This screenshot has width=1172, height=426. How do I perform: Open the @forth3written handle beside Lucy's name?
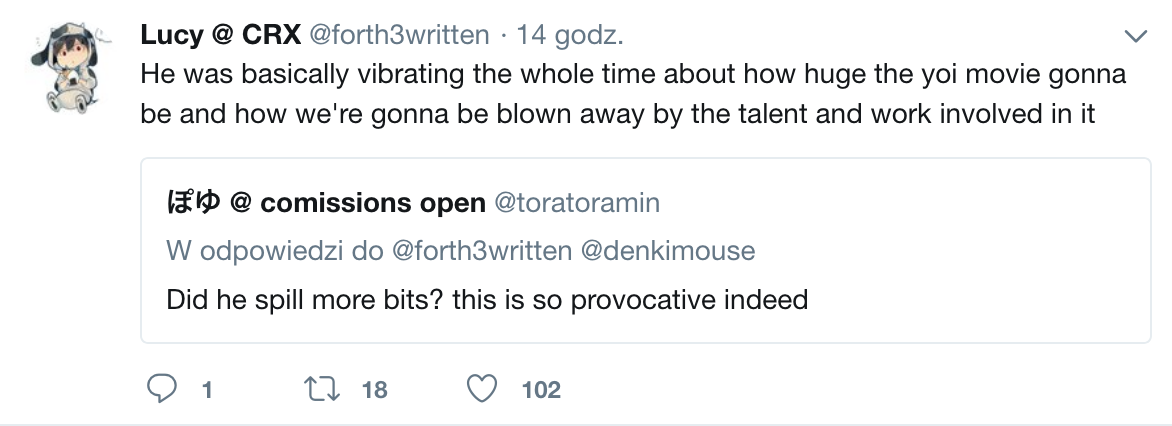click(400, 37)
